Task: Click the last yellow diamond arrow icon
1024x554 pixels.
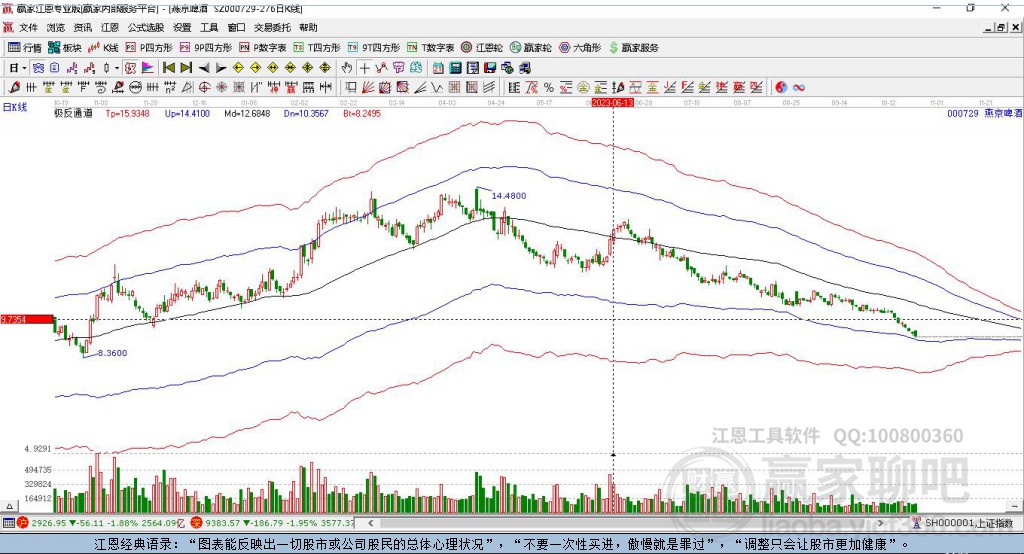Action: tap(325, 68)
